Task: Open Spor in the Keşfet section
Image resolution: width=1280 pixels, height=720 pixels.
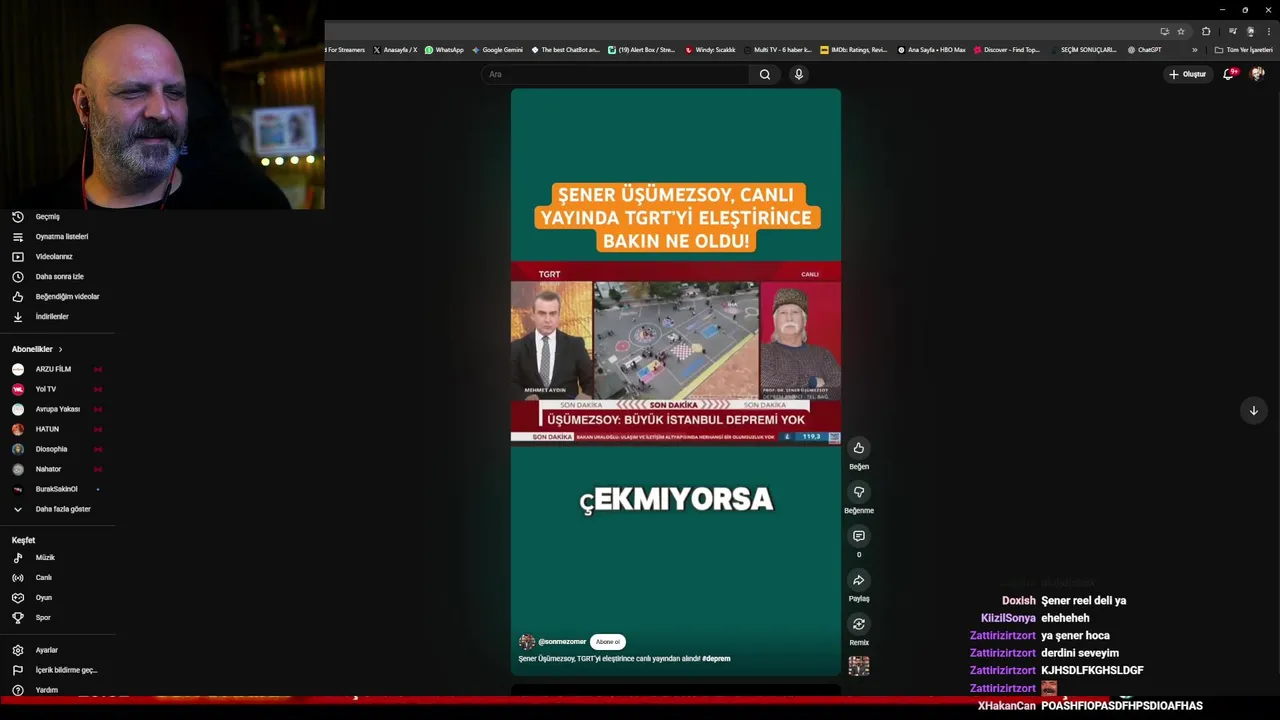Action: pos(43,618)
